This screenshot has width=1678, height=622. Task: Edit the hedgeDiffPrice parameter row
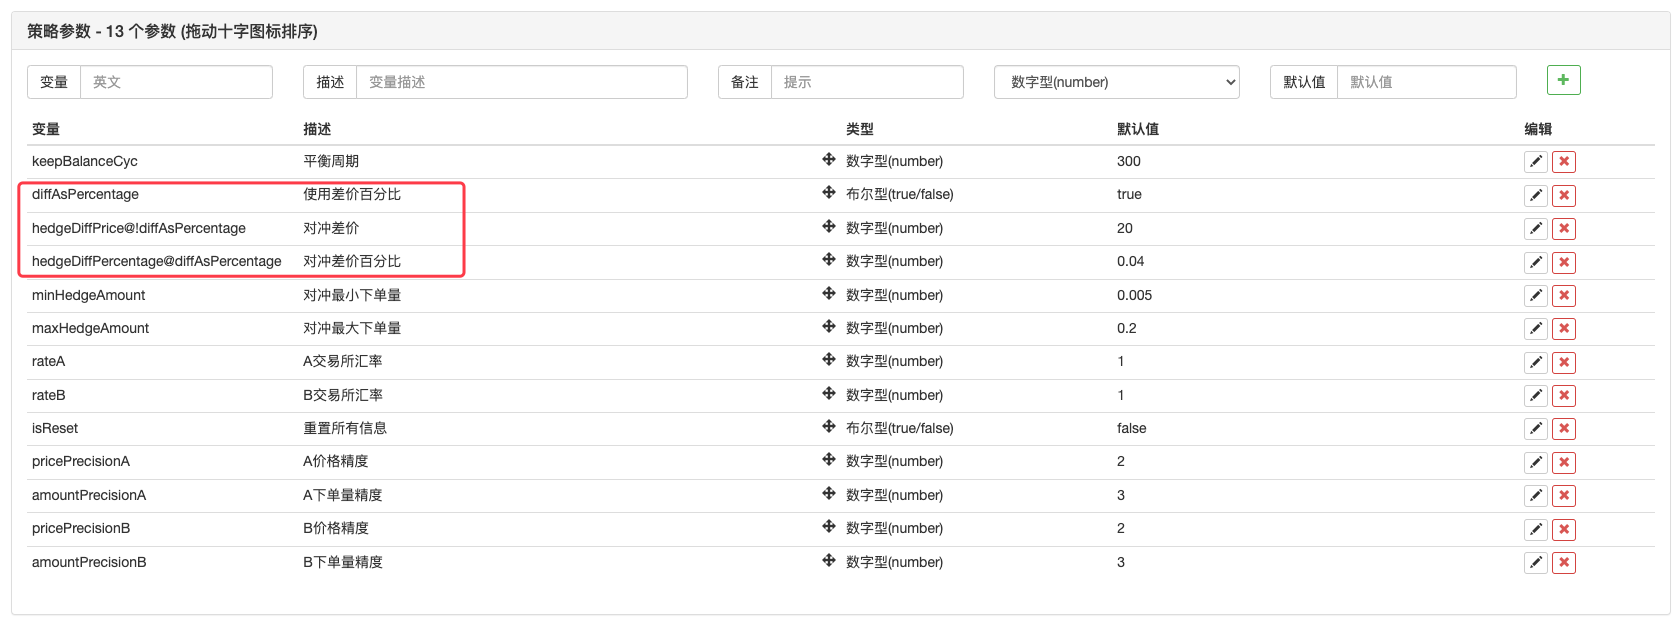click(x=1536, y=229)
